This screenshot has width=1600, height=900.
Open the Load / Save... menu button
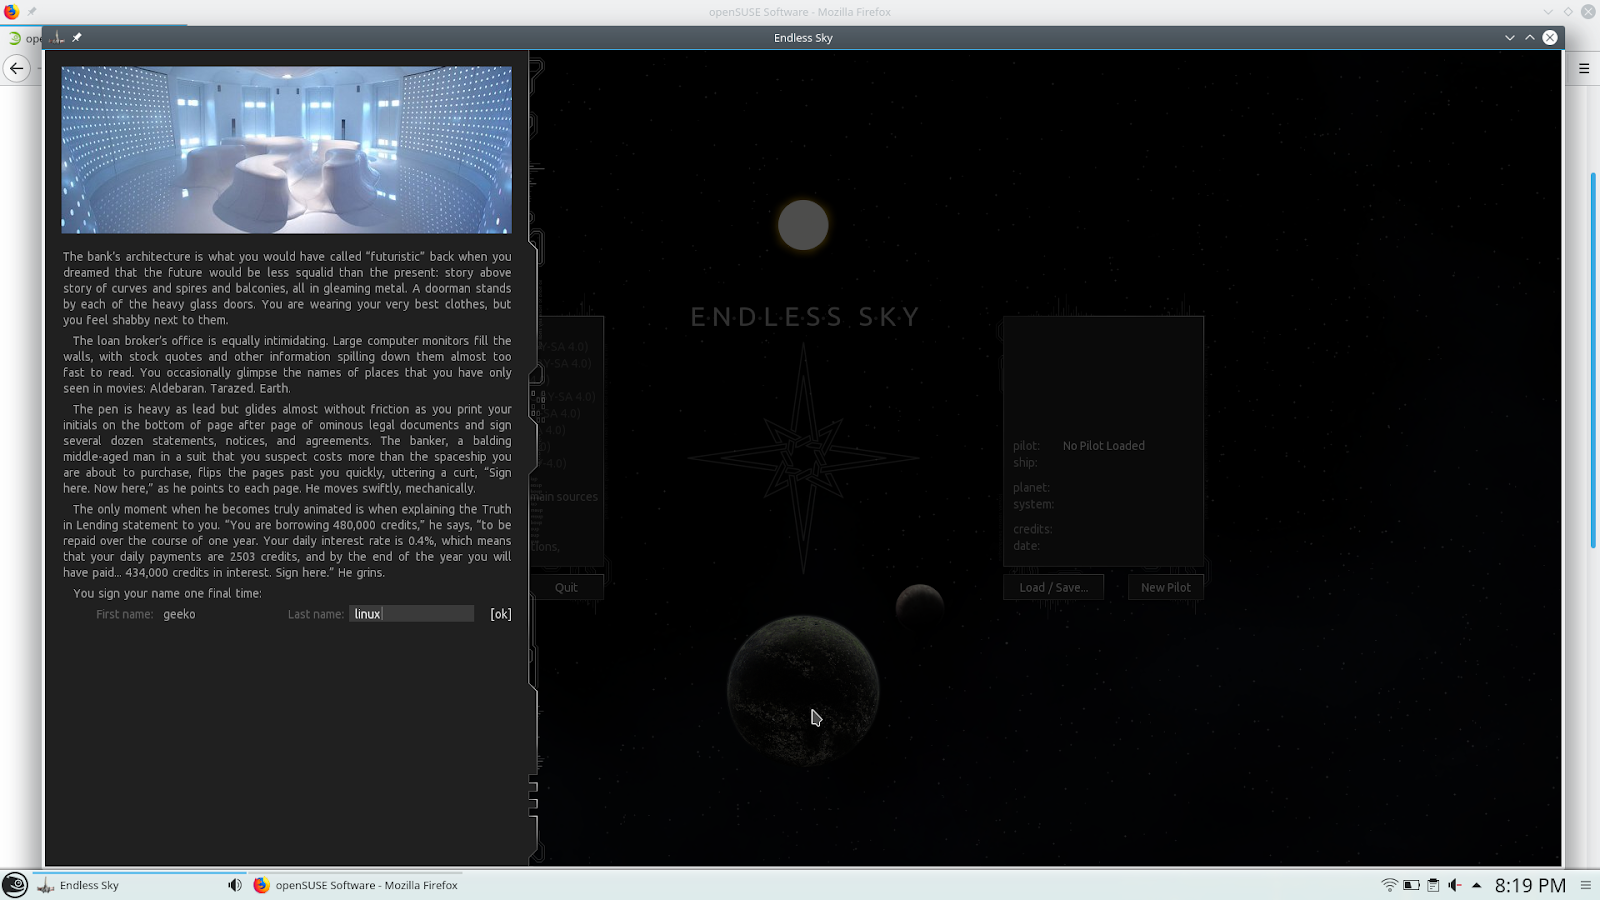(1053, 587)
